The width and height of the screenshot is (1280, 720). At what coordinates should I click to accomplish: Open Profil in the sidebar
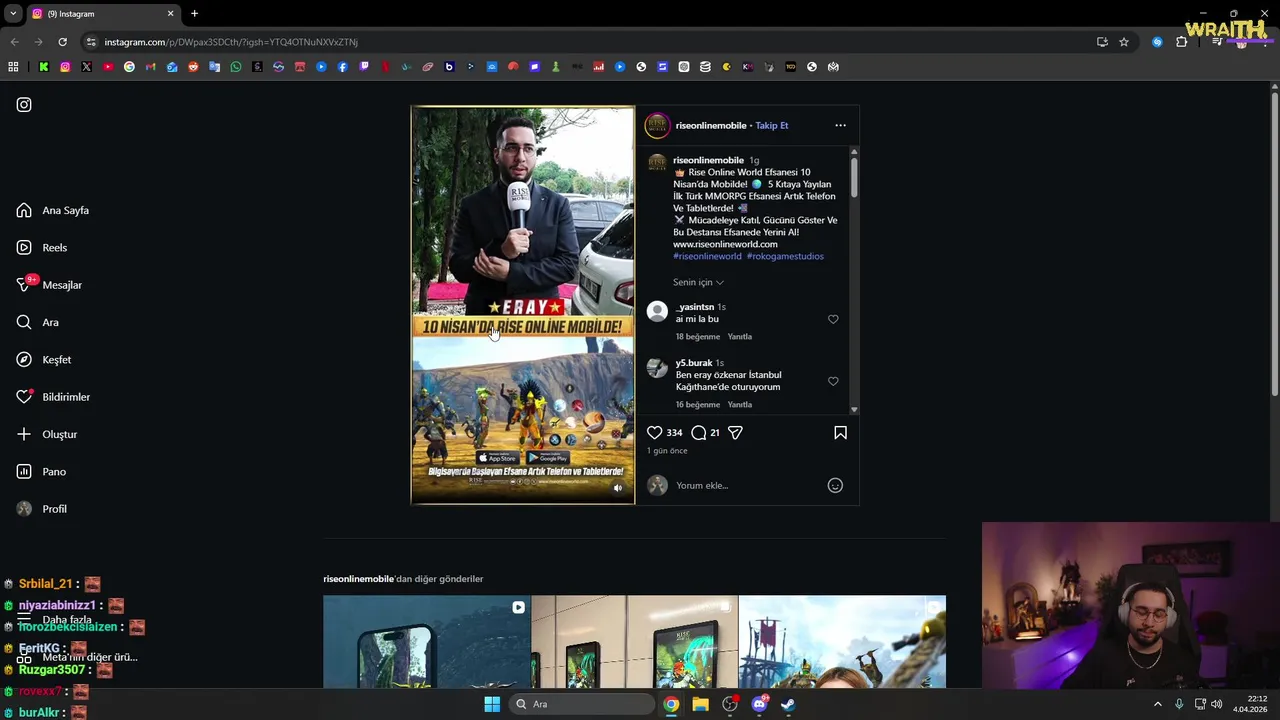click(x=42, y=509)
